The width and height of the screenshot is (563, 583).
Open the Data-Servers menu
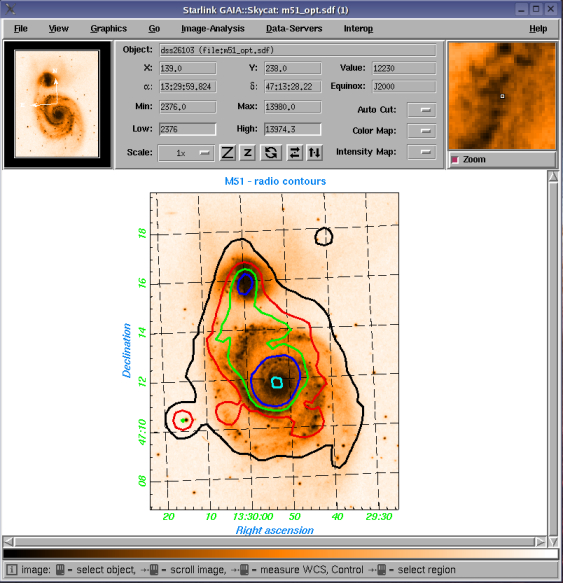click(294, 29)
